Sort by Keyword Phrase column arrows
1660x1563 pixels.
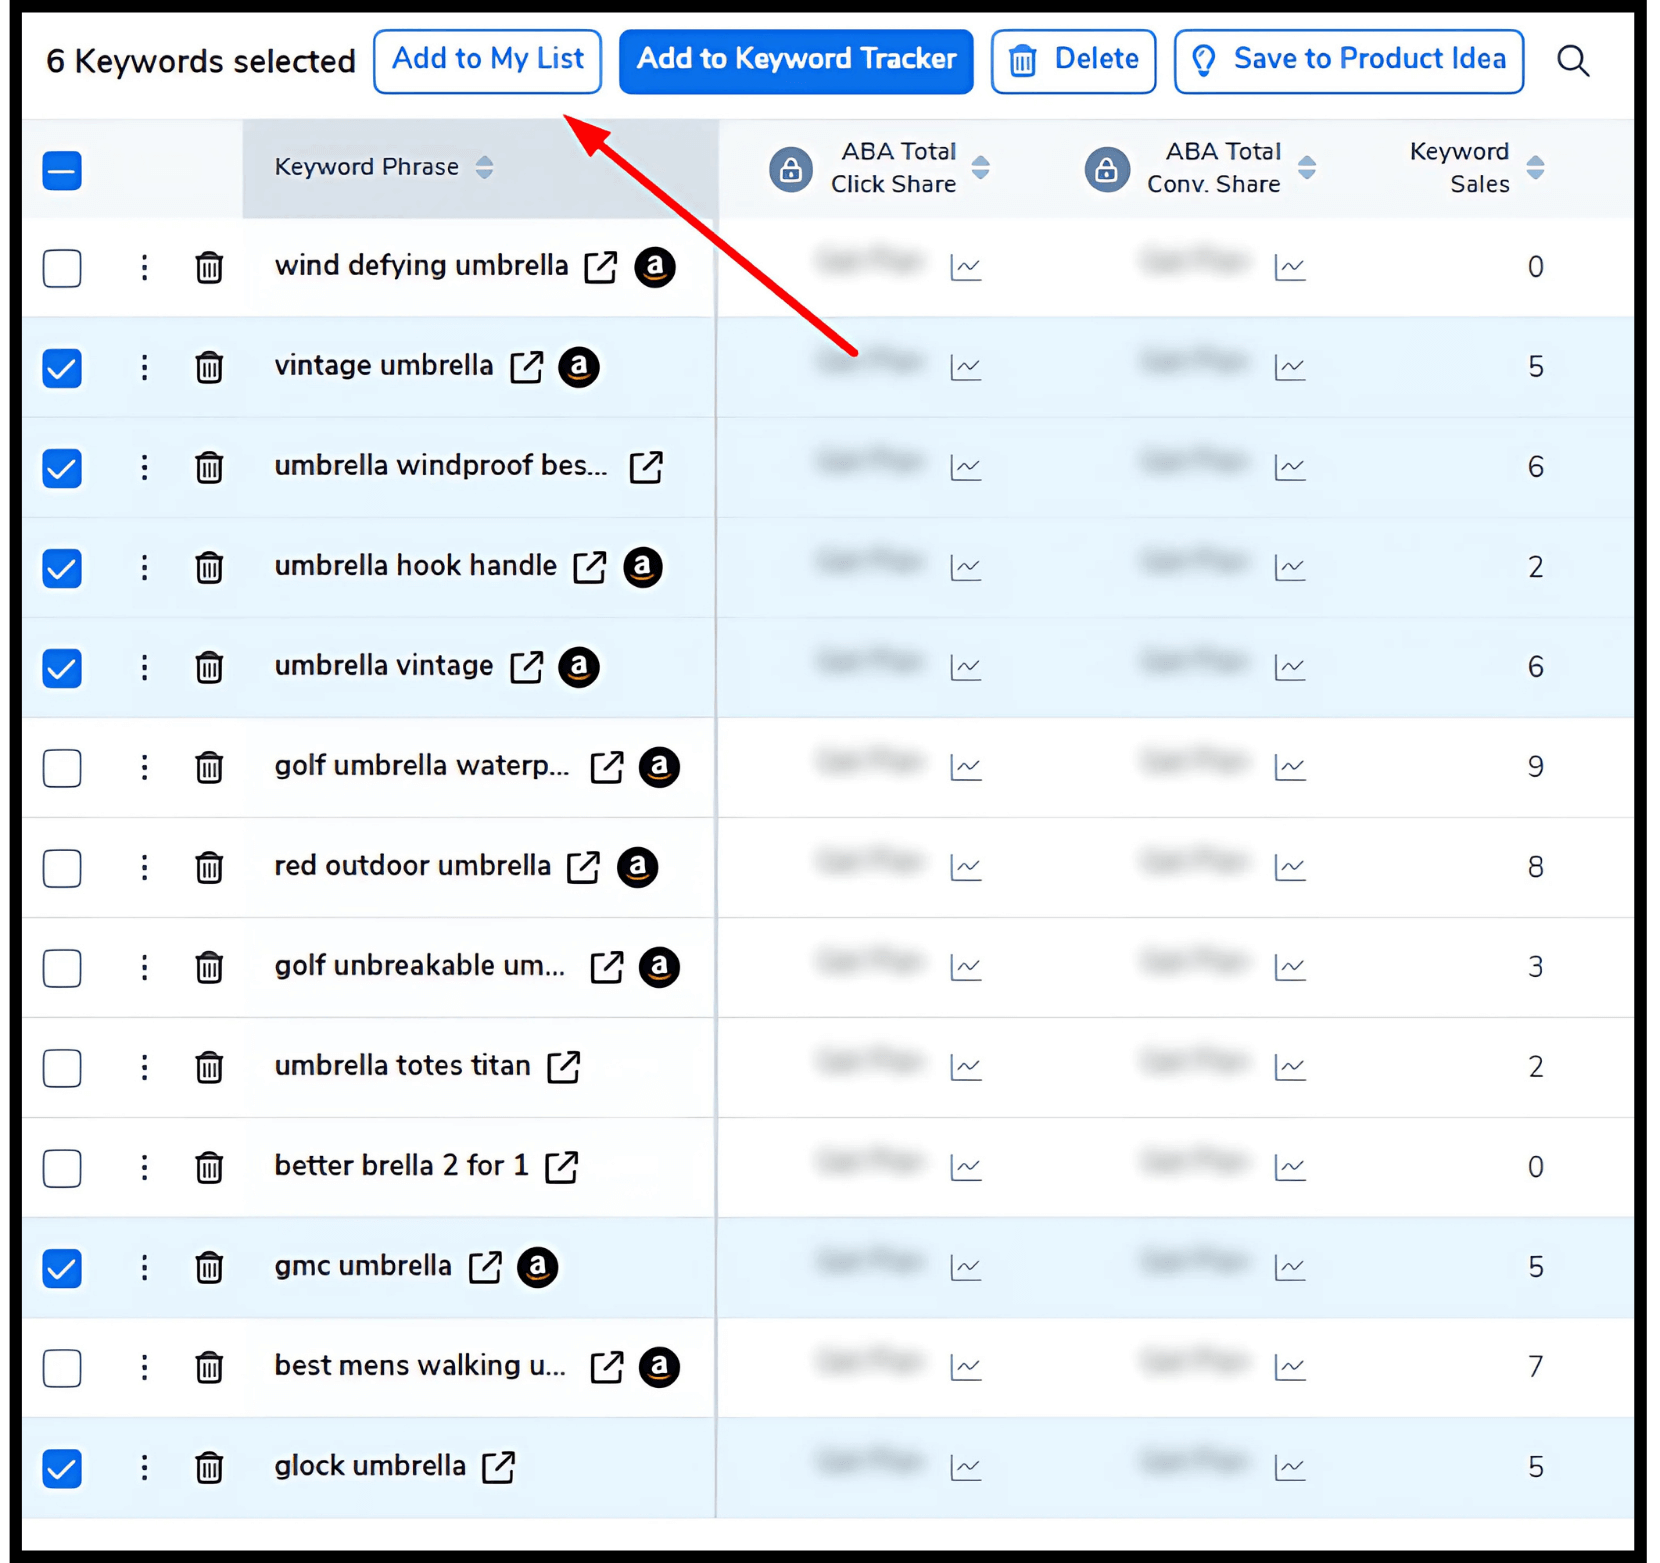click(x=485, y=167)
